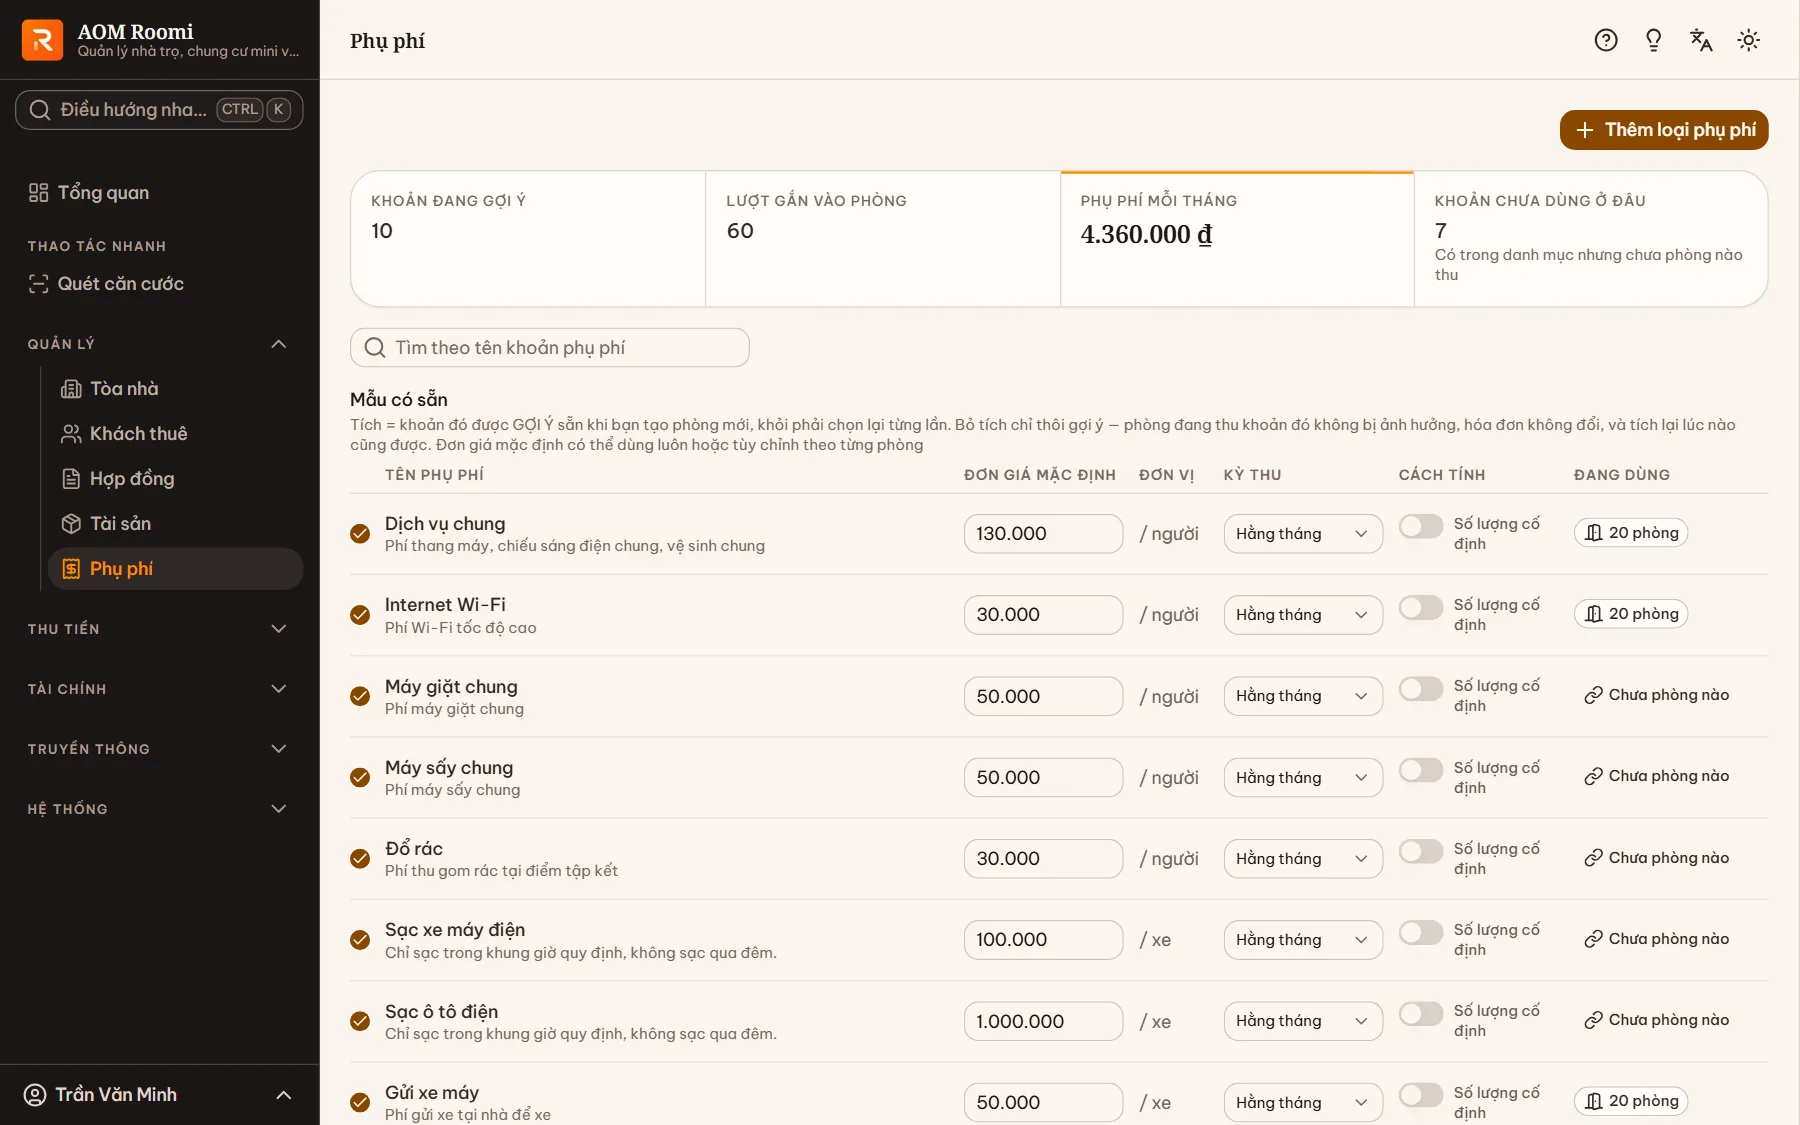Screen dimensions: 1800x1125
Task: Open 20 phòng badge for Internet Wi-Fi
Action: [x=1631, y=614]
